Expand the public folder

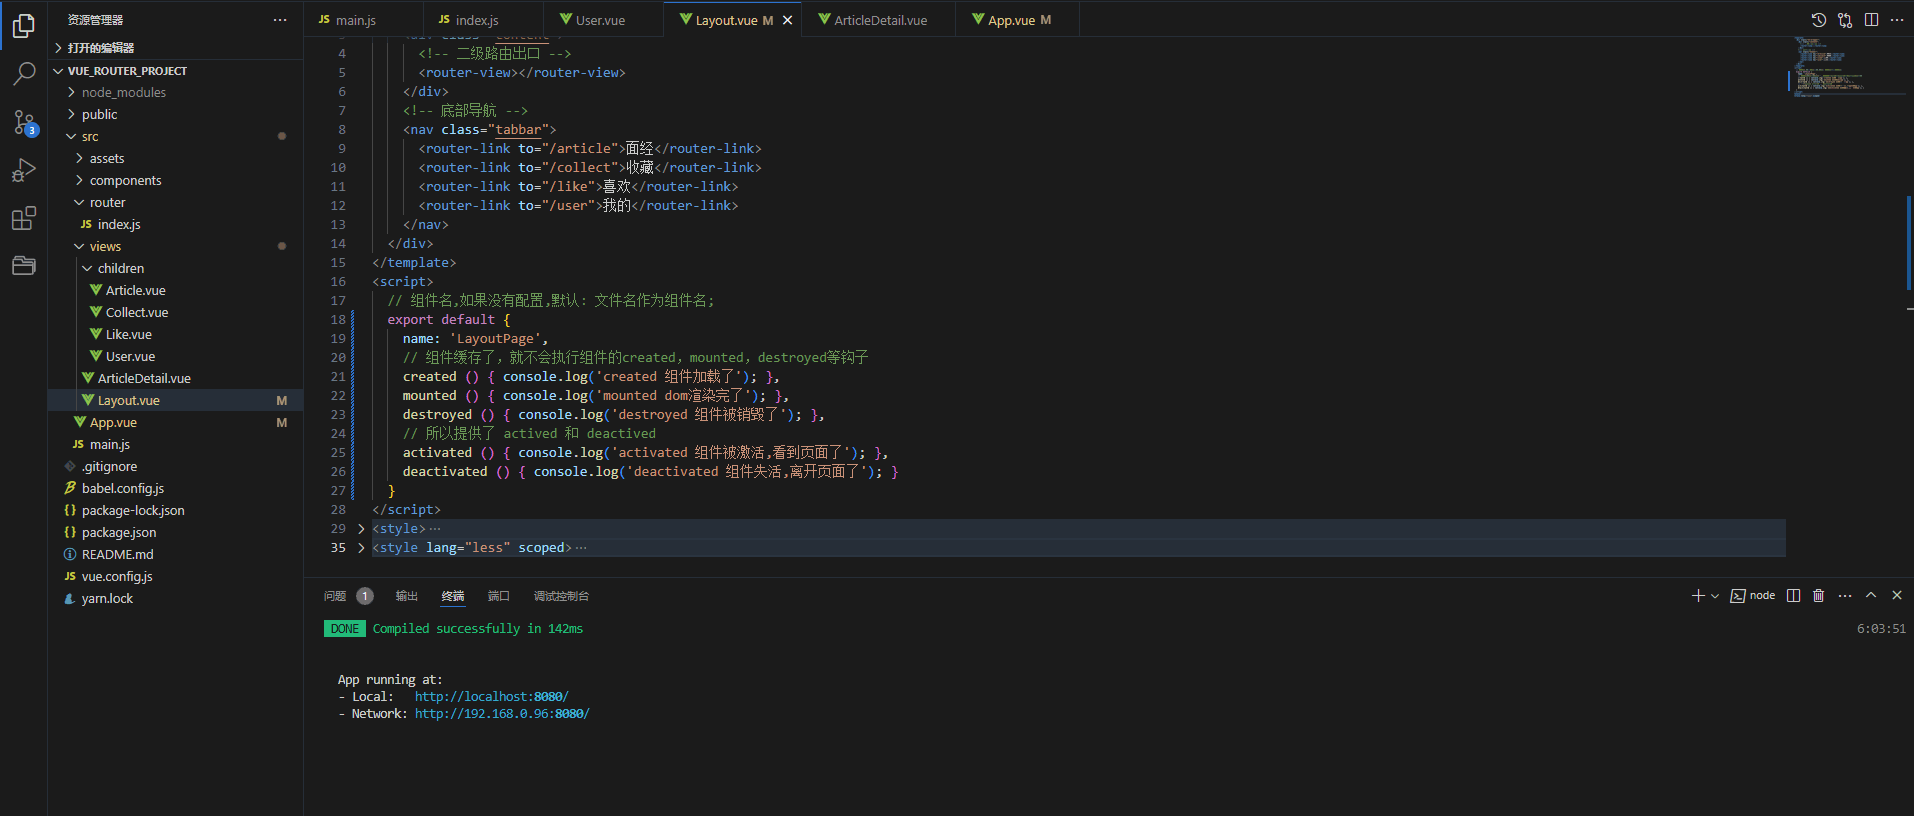point(176,114)
